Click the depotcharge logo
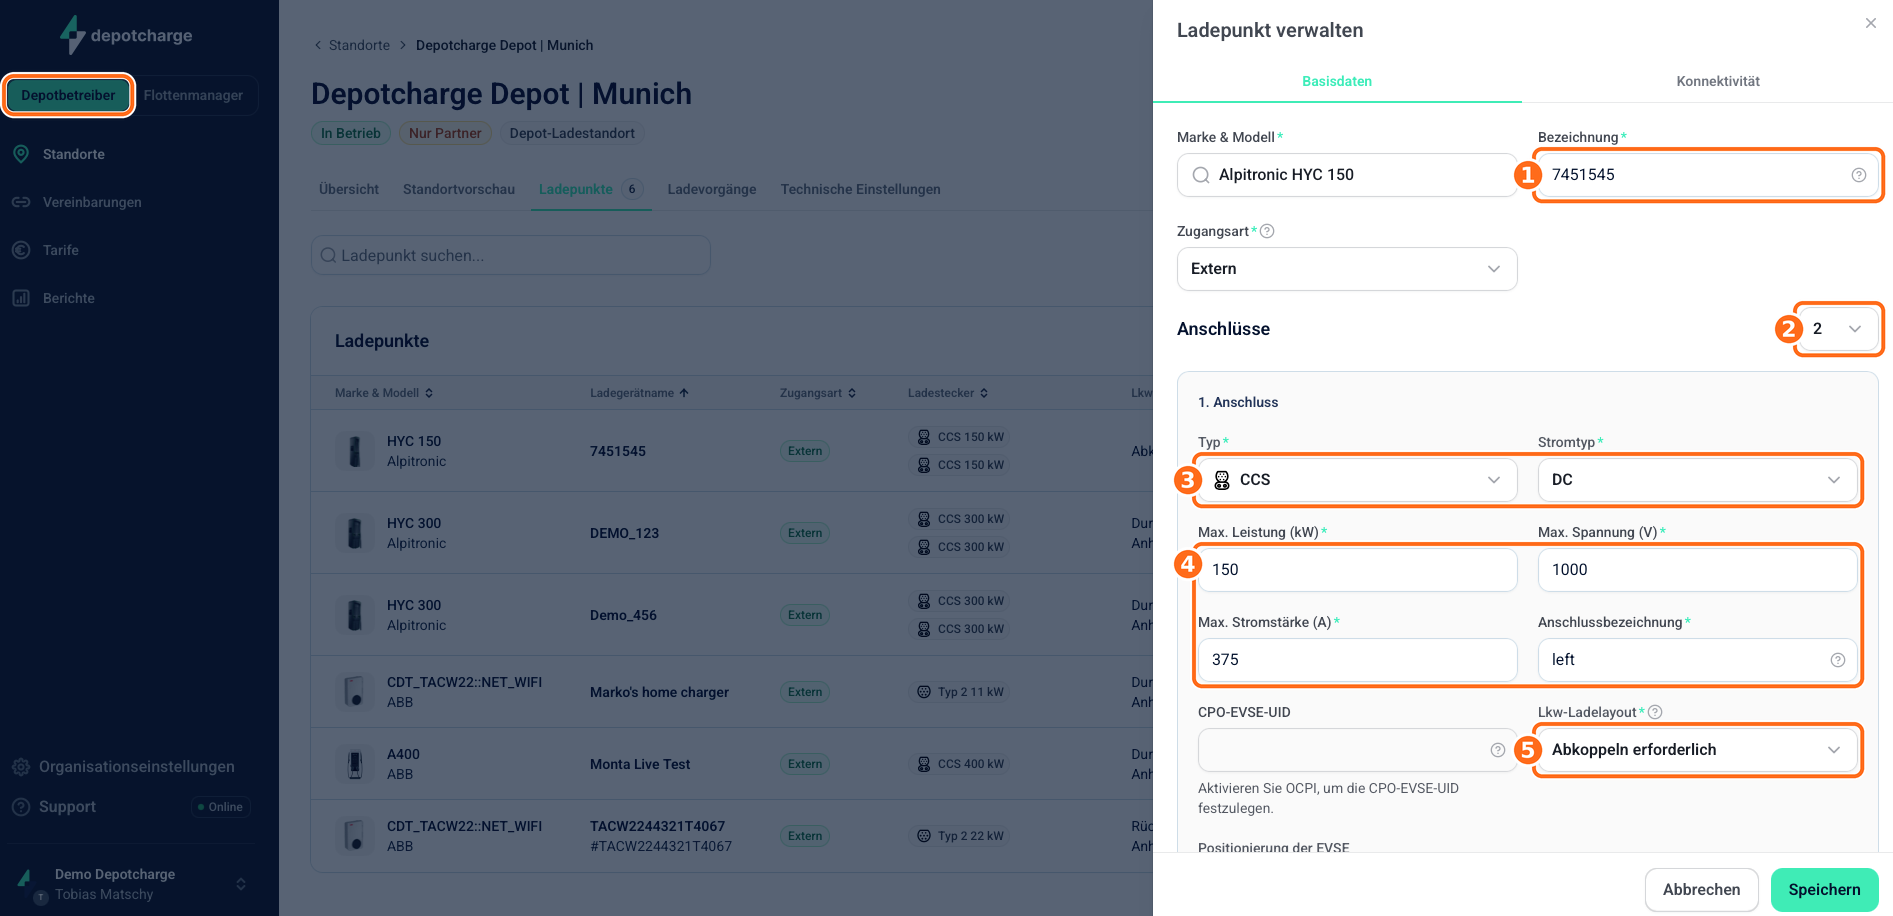This screenshot has width=1893, height=916. 126,35
